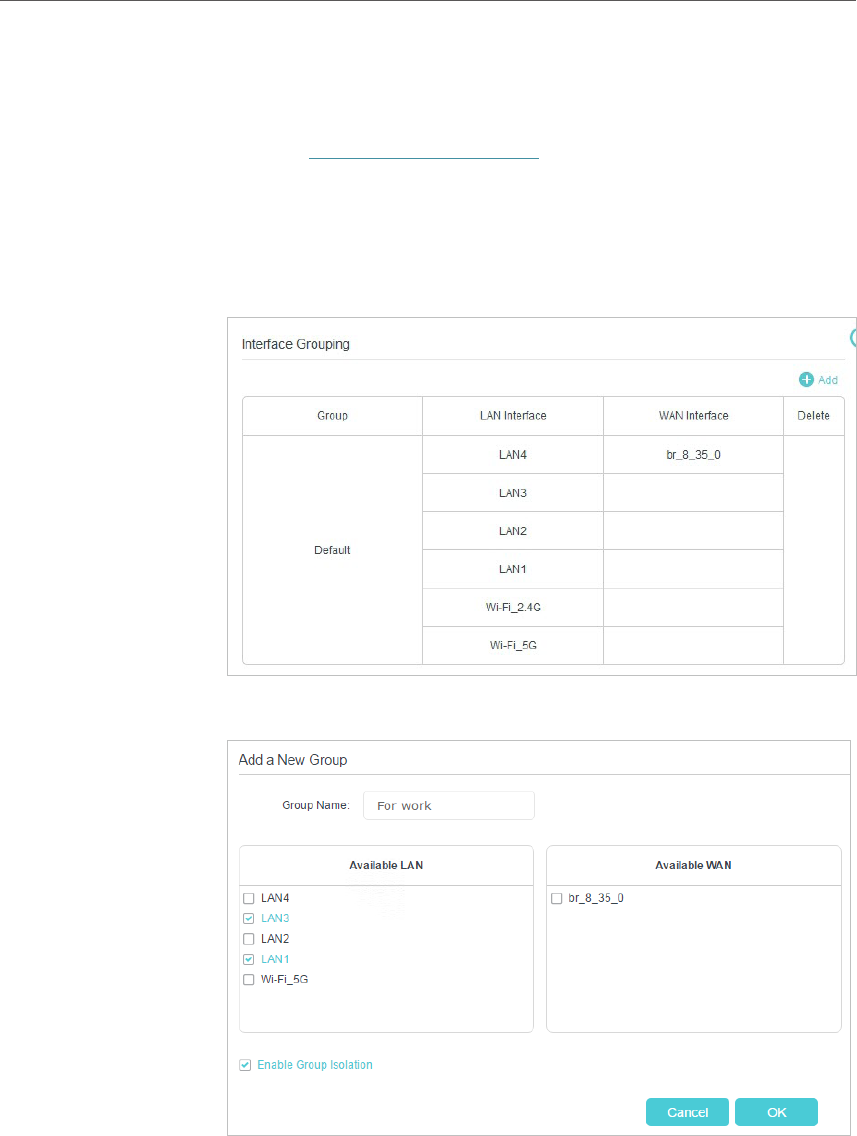Check the LAN4 checkbox
The height and width of the screenshot is (1136, 857).
pos(248,898)
